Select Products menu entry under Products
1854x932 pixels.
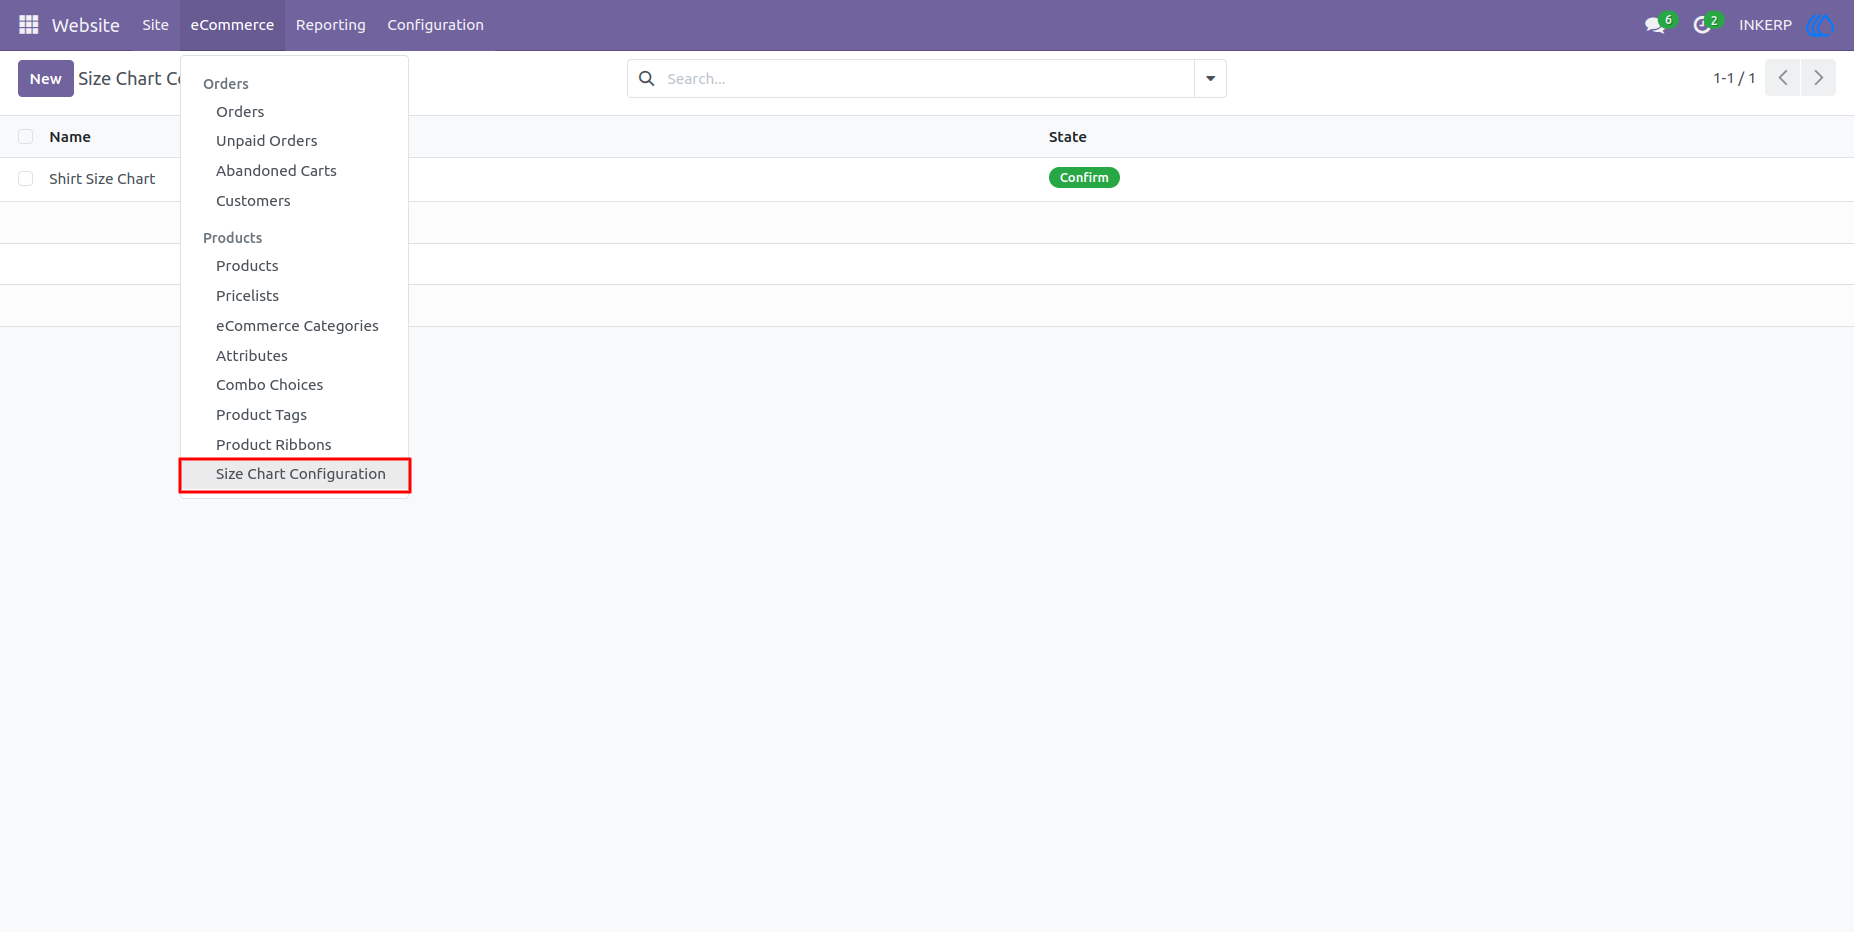(247, 266)
